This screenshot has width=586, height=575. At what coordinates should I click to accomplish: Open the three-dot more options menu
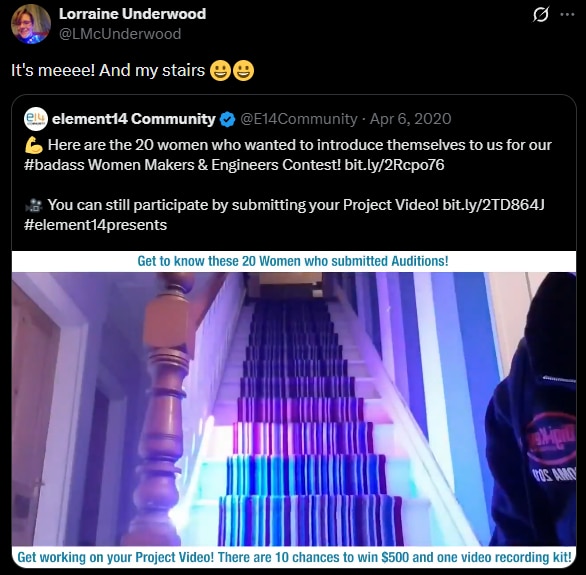(x=567, y=15)
